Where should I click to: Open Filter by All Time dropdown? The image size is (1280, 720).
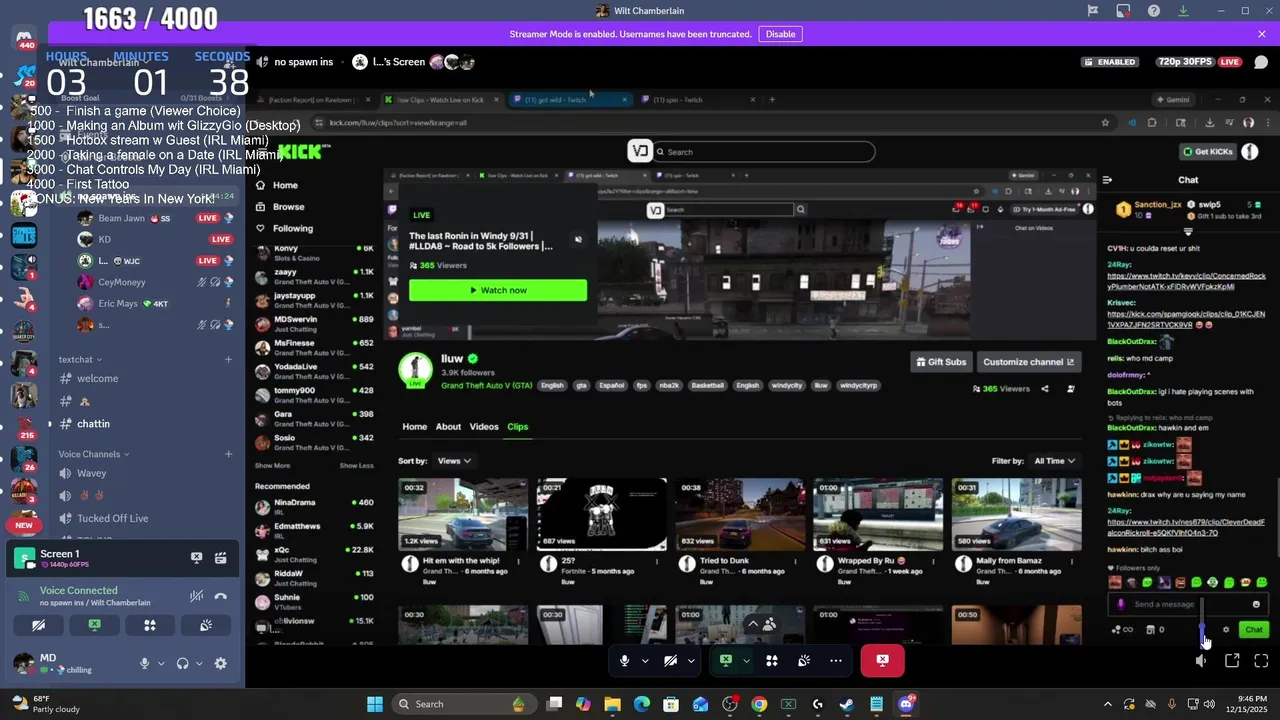tap(1054, 461)
